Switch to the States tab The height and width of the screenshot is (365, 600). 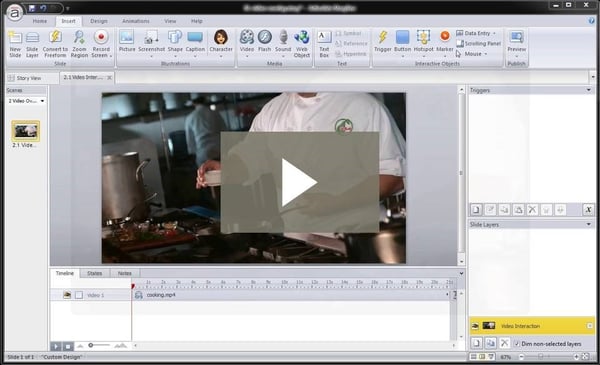[95, 273]
